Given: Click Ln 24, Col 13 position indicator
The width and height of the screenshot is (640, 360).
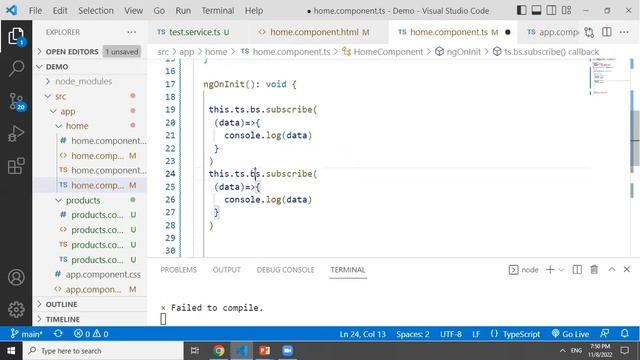Looking at the screenshot, I should coord(362,334).
